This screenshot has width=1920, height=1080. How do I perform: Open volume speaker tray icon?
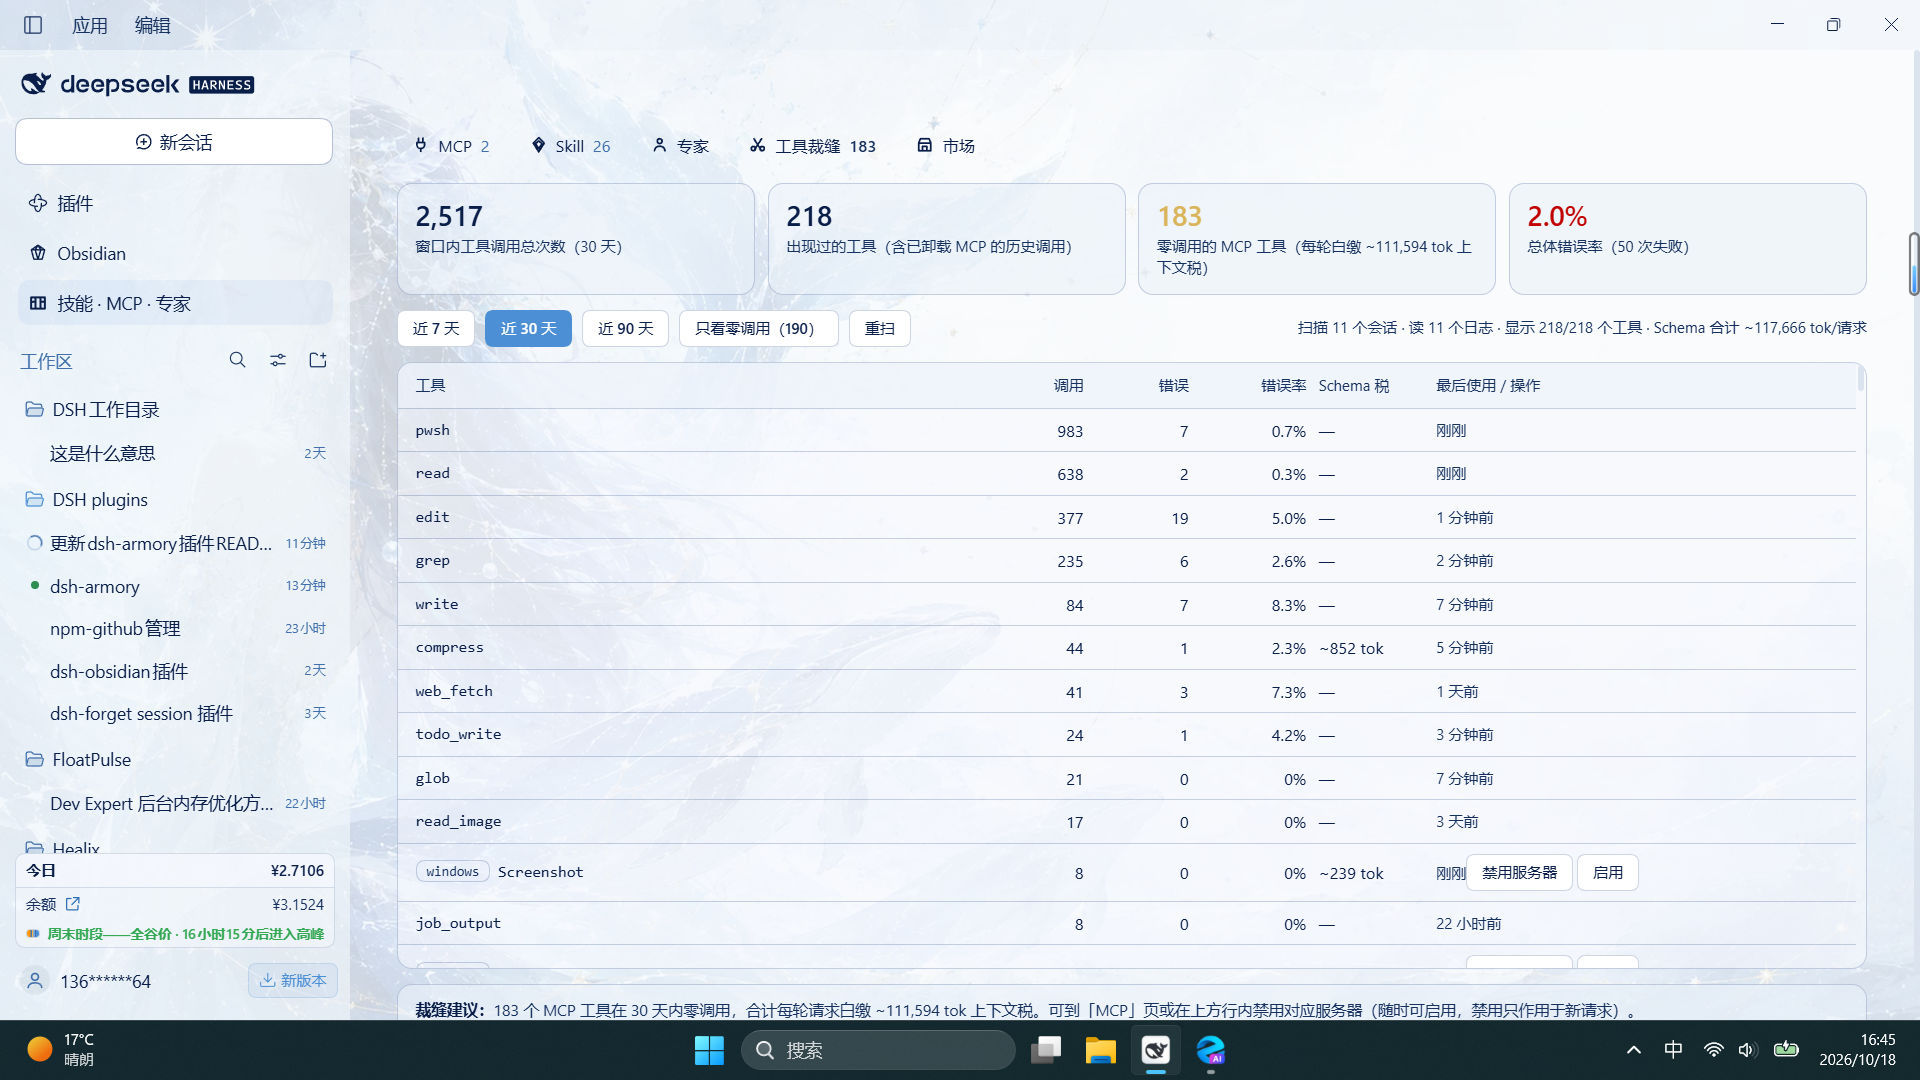(x=1747, y=1050)
